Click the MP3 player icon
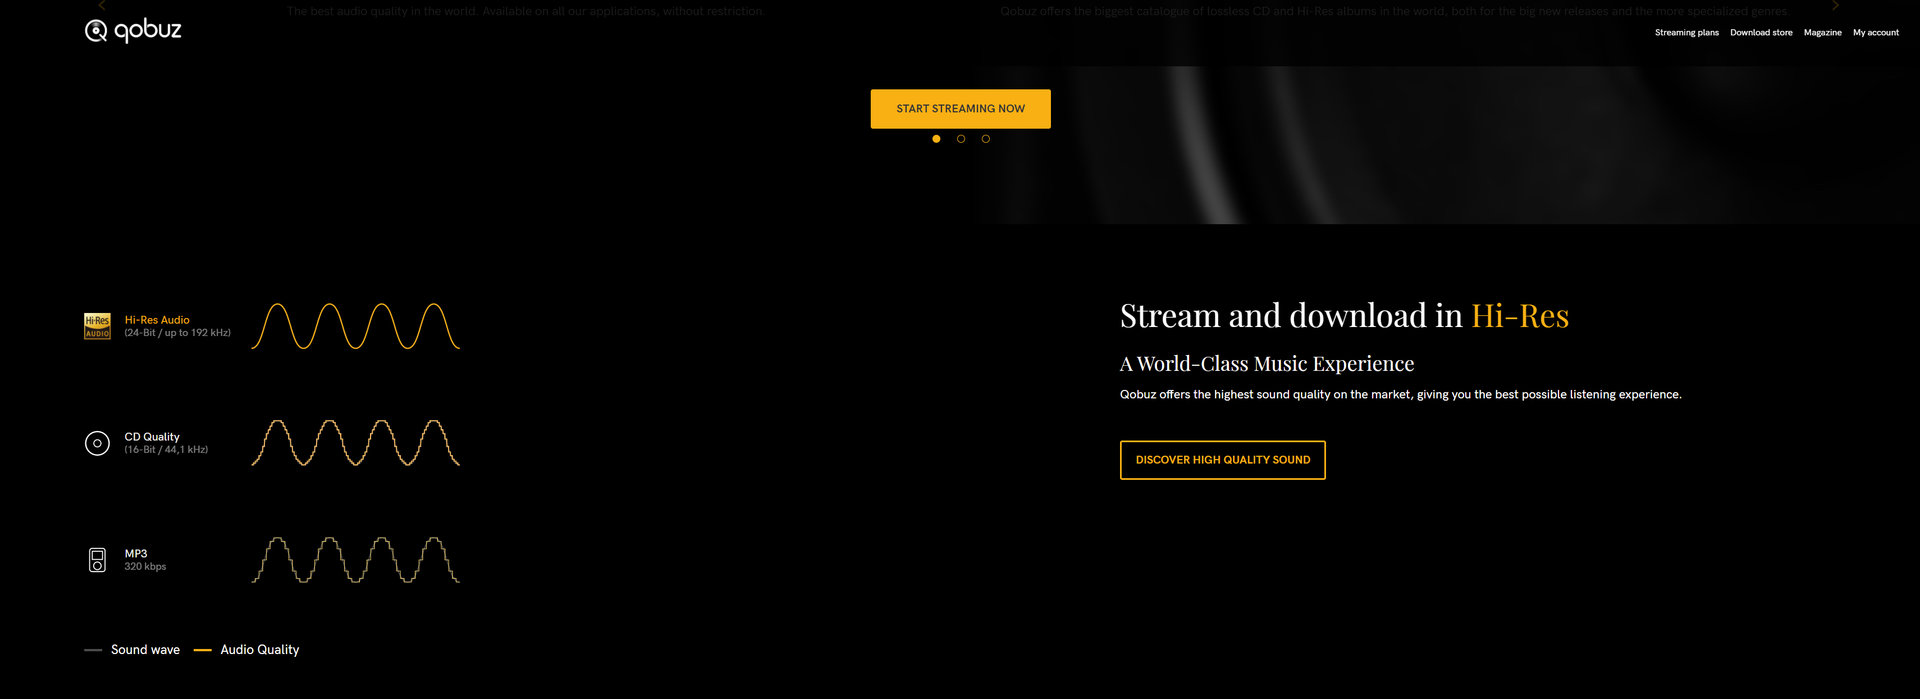 coord(97,560)
